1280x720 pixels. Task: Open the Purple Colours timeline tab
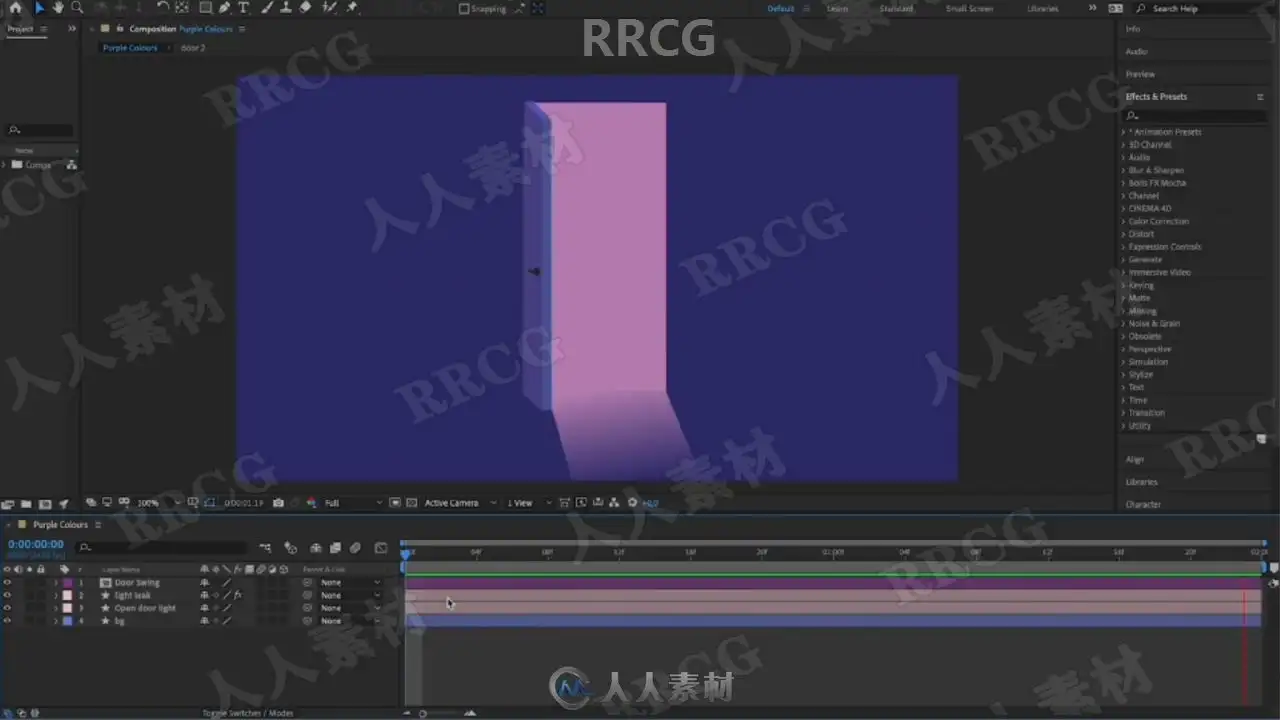click(x=60, y=525)
